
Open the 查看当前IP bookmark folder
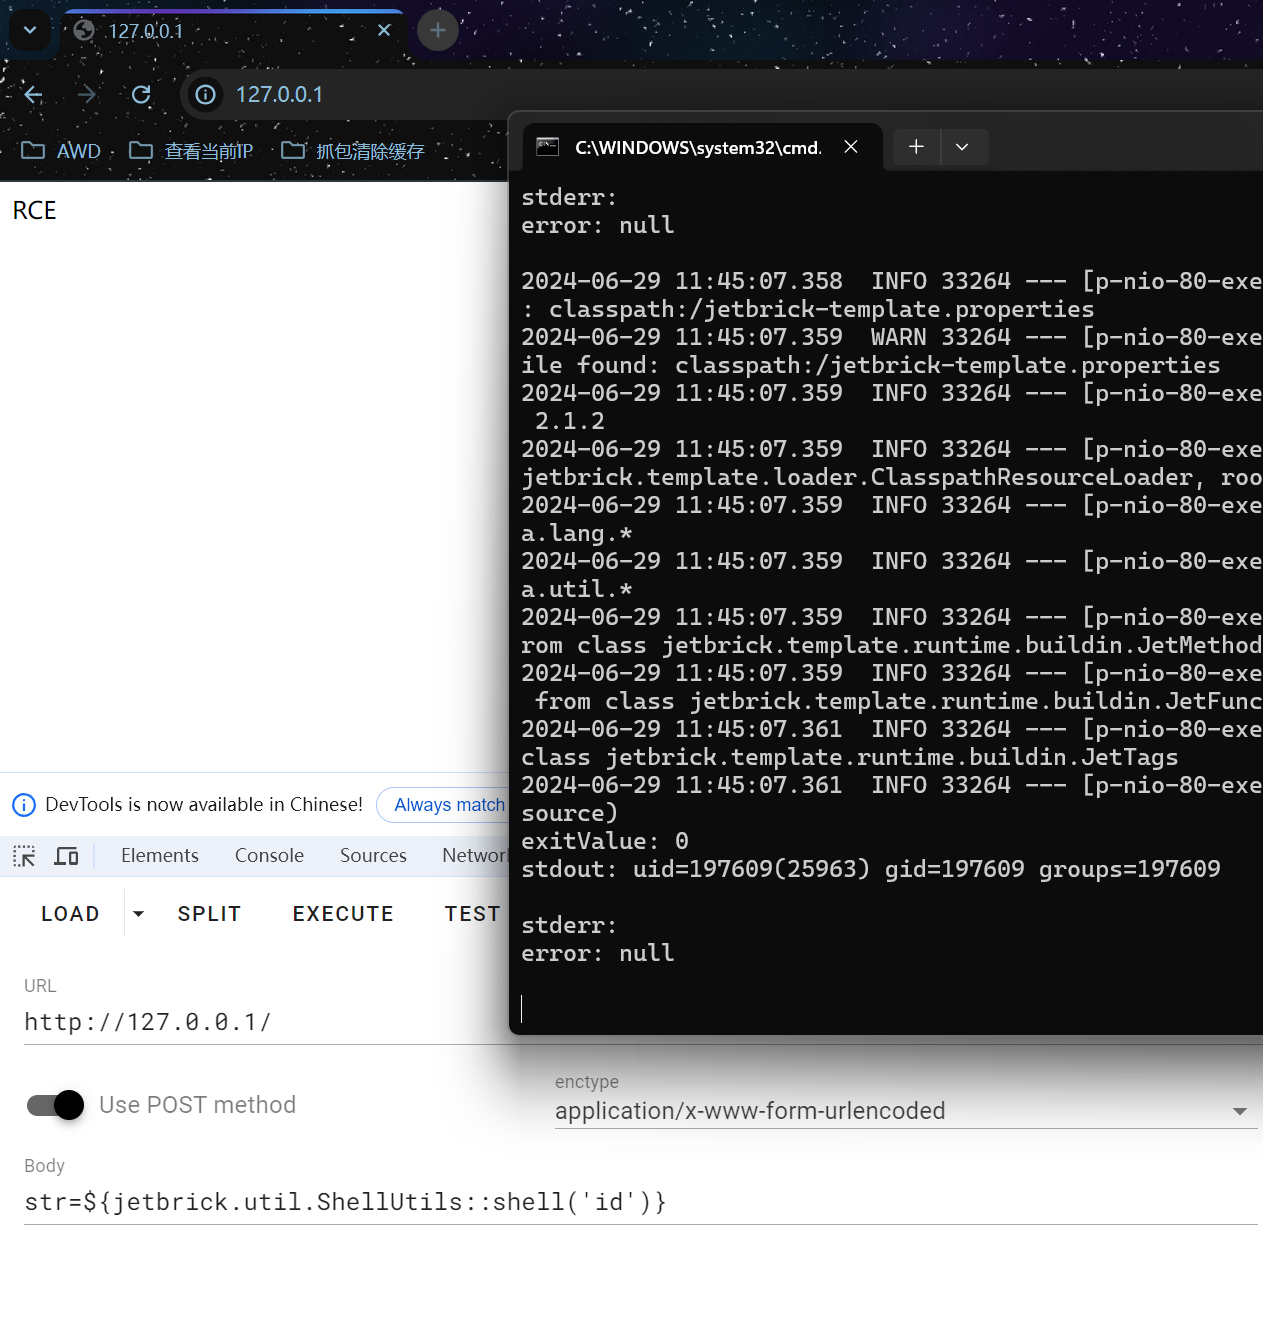click(191, 151)
